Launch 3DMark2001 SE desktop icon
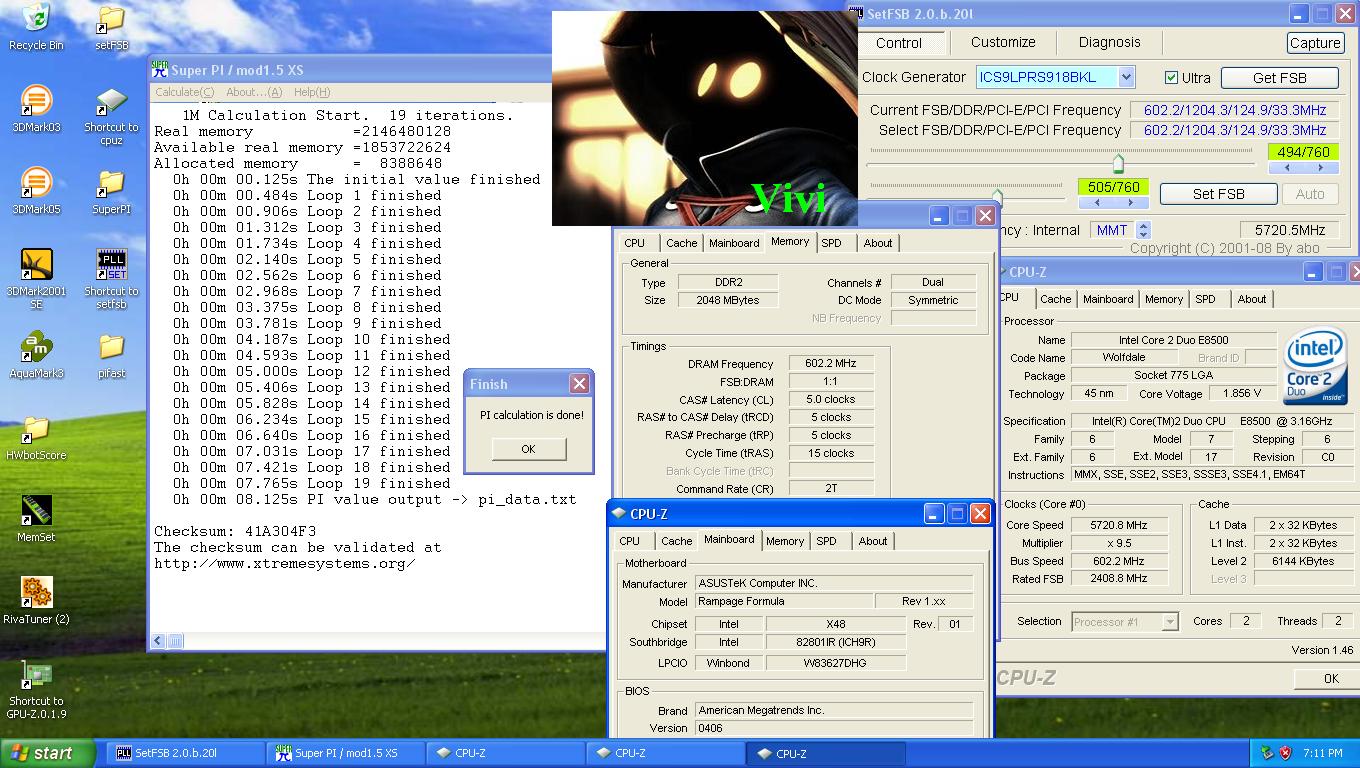Viewport: 1360px width, 768px height. click(36, 264)
